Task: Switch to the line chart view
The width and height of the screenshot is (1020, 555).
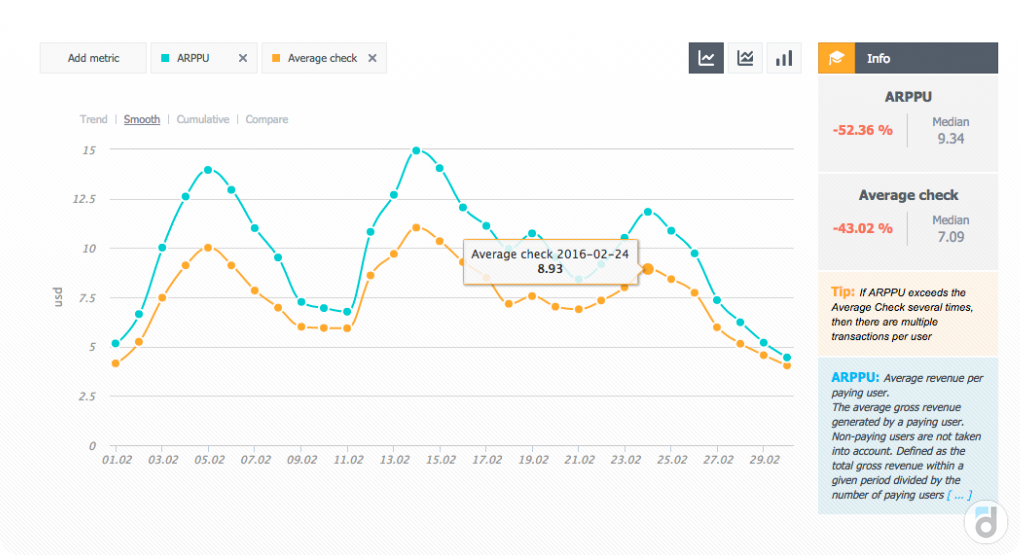Action: pos(706,58)
